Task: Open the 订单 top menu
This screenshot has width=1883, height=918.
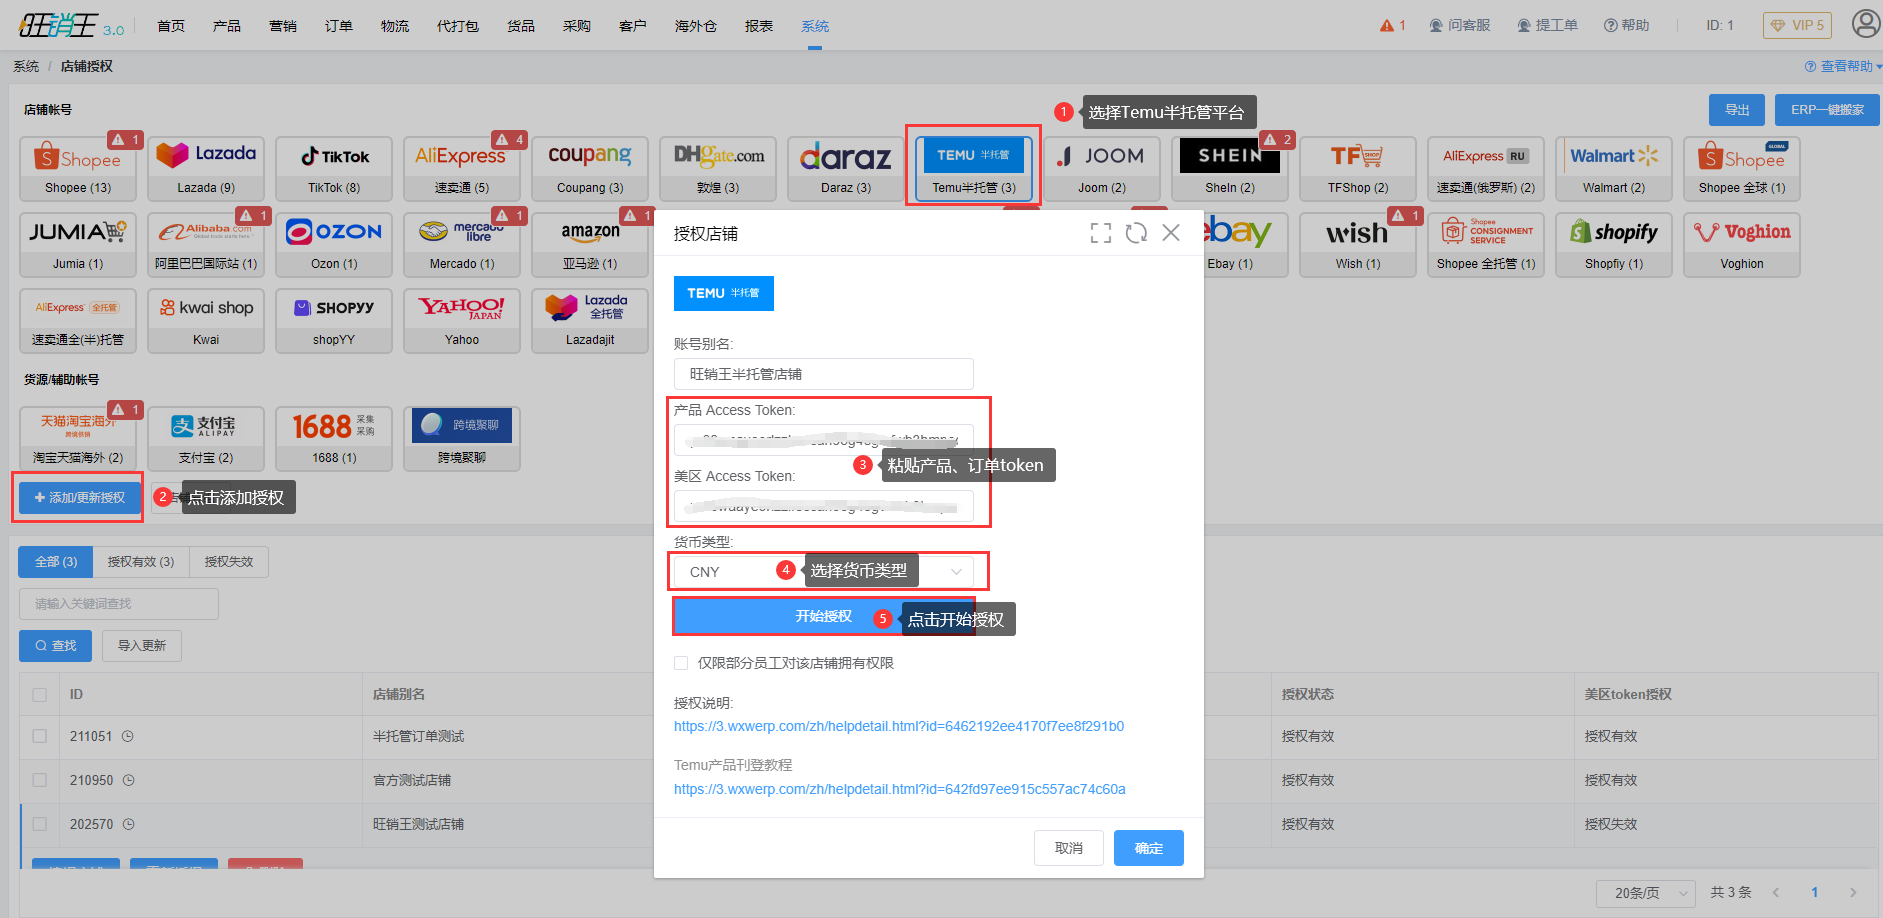Action: point(339,26)
